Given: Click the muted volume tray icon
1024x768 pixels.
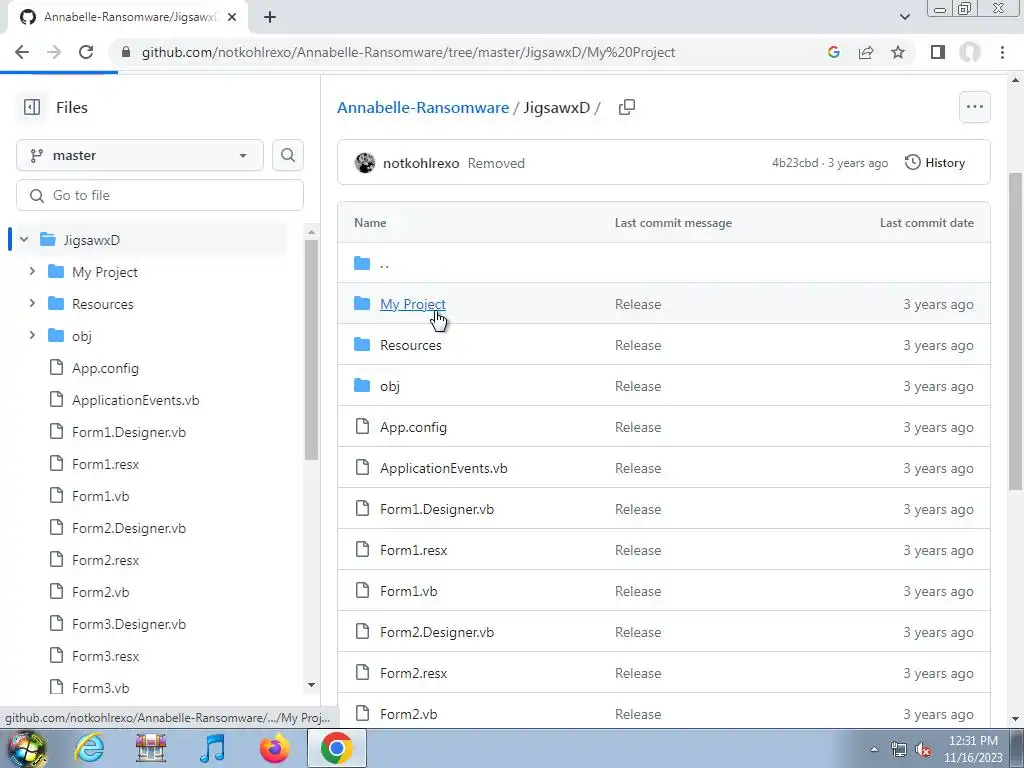Looking at the screenshot, I should 923,750.
